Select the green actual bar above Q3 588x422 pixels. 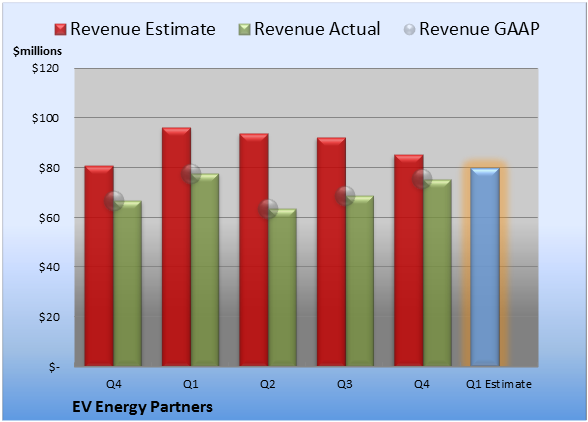click(360, 281)
